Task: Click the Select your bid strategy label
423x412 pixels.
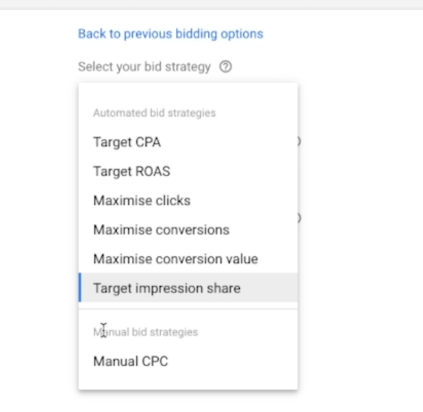Action: coord(144,67)
